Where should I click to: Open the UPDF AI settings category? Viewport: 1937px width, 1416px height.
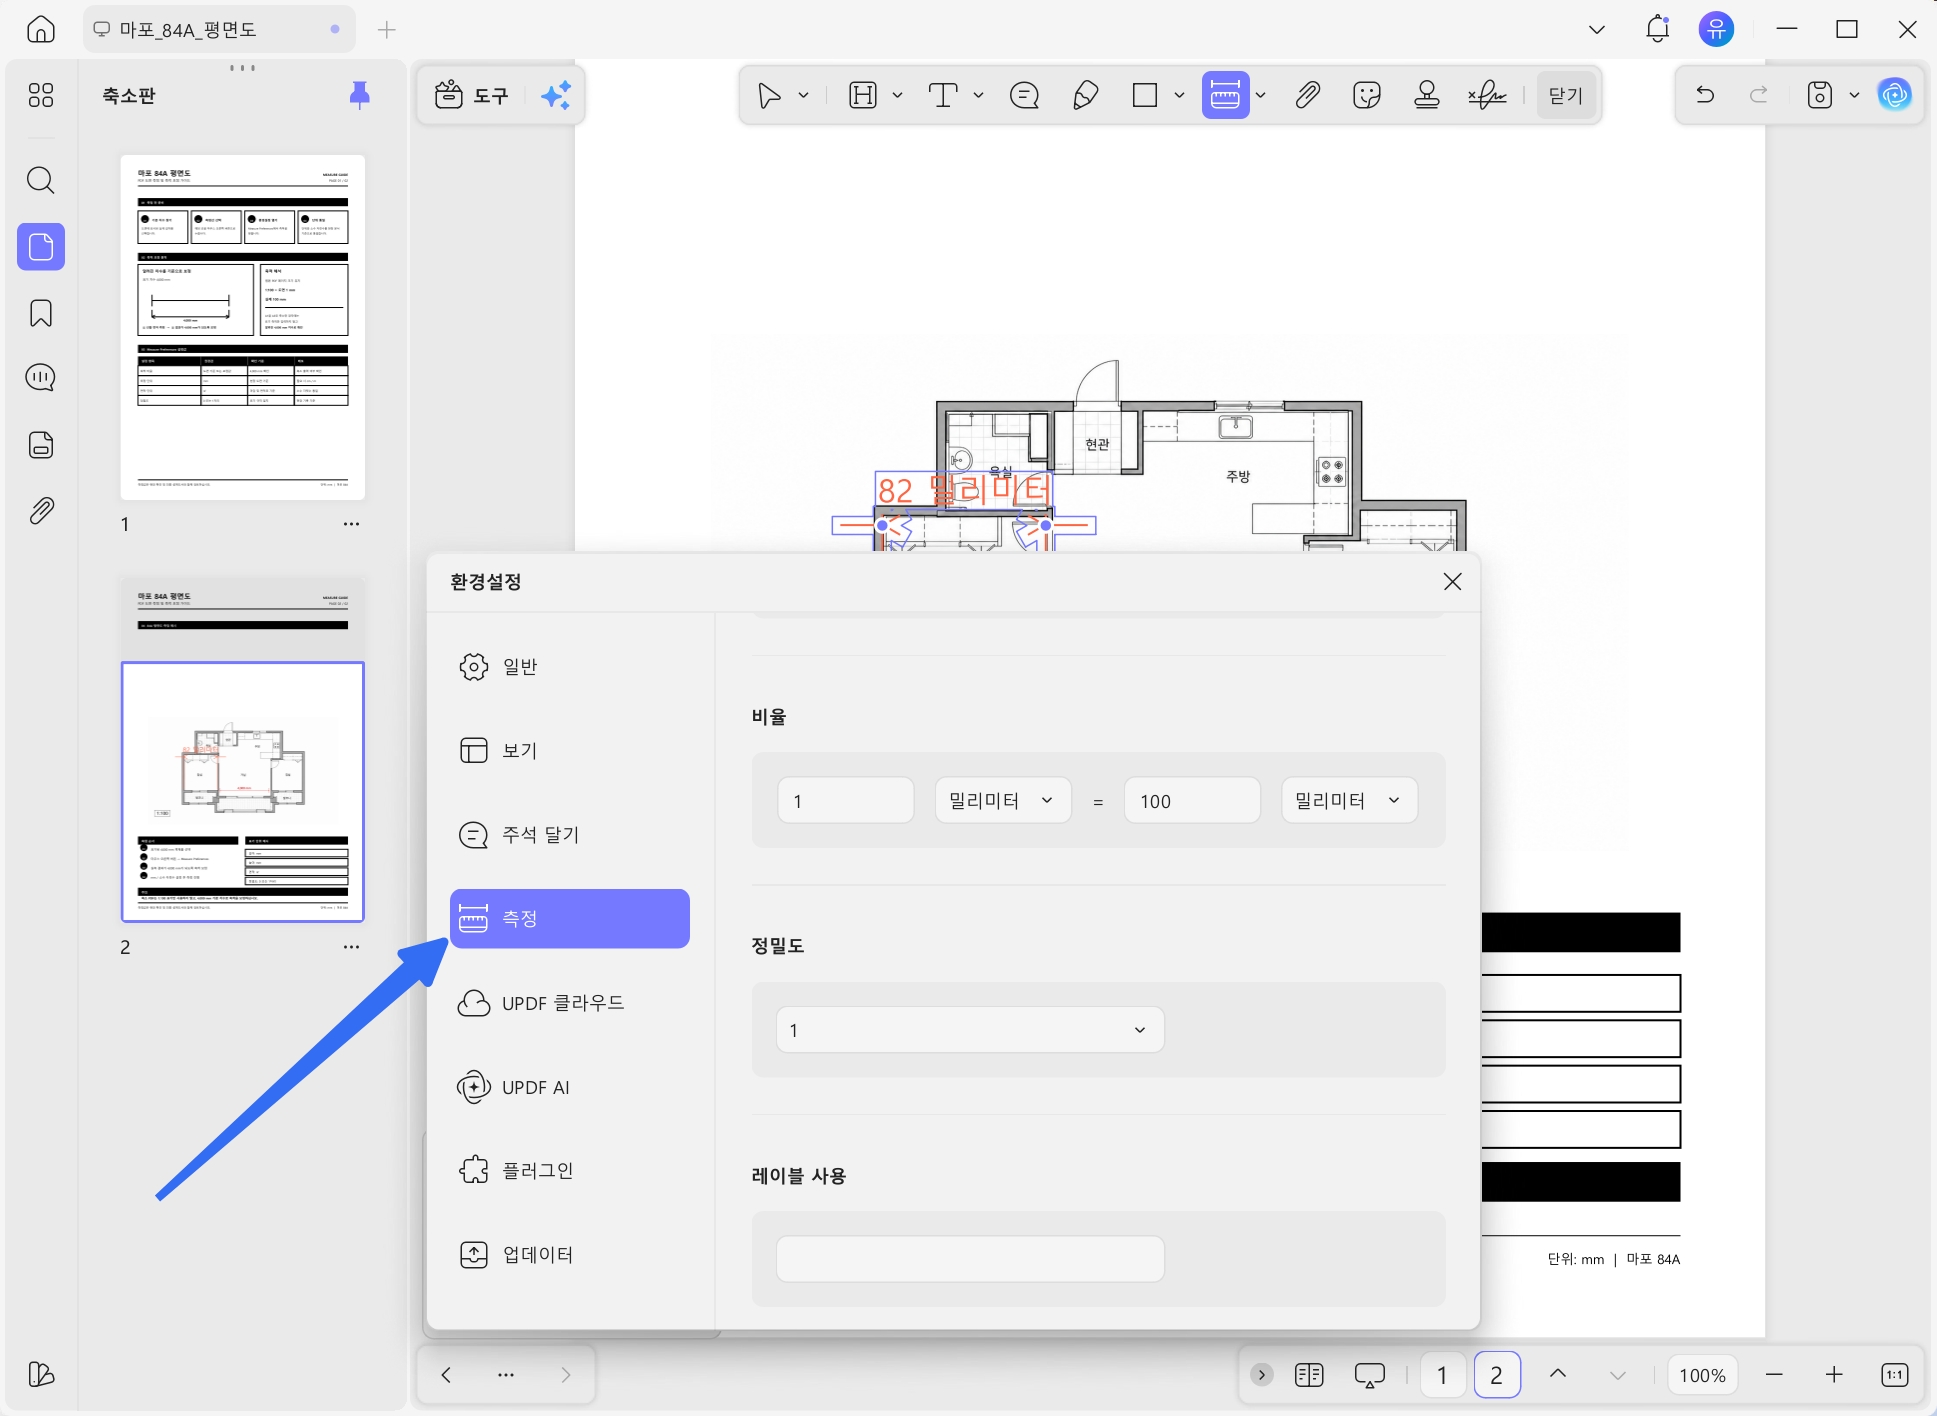[x=570, y=1087]
